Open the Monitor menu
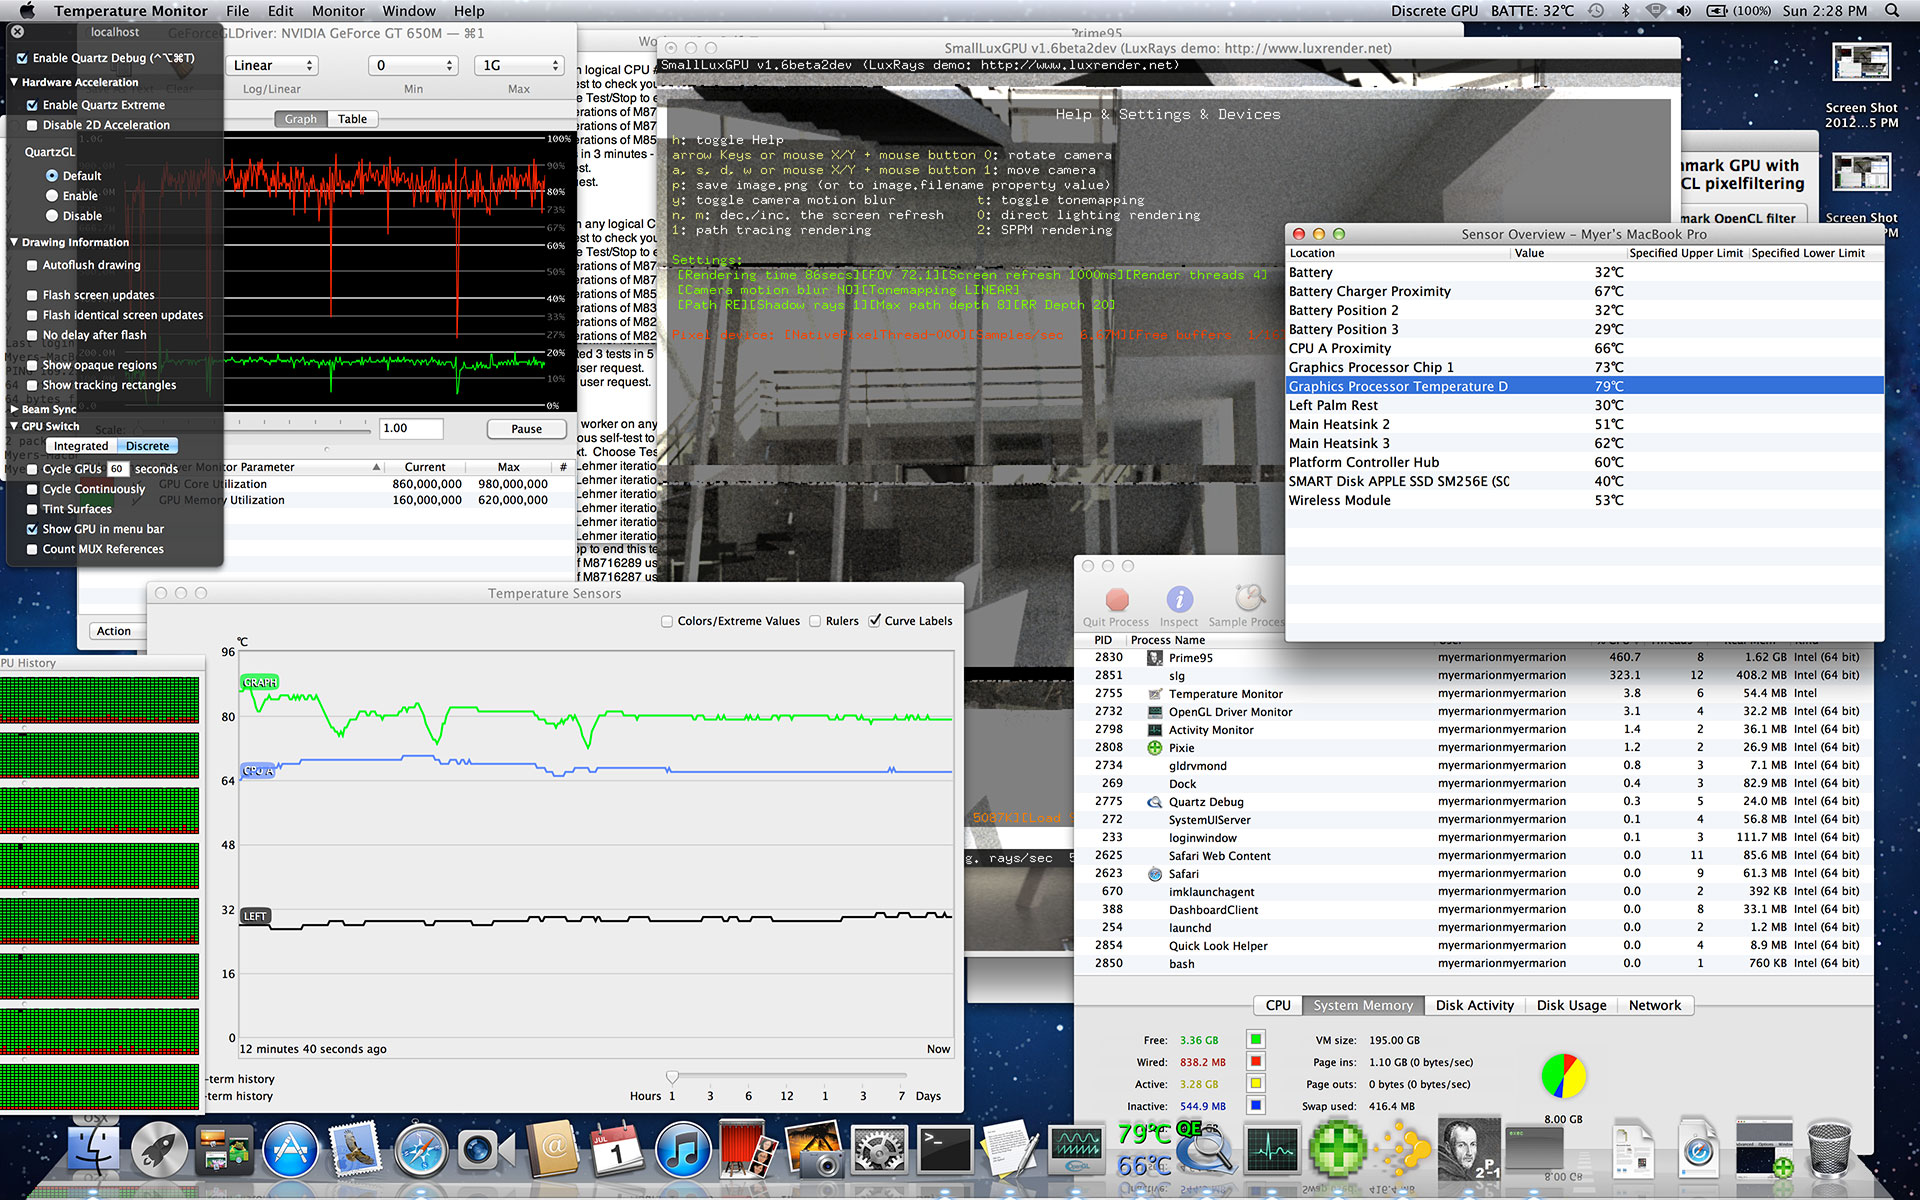This screenshot has width=1920, height=1200. pyautogui.click(x=337, y=11)
